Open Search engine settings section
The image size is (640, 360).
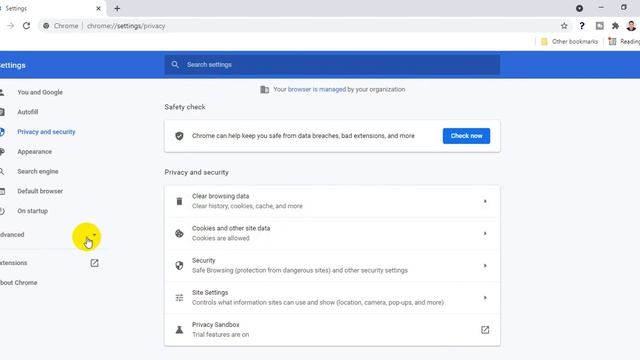(x=38, y=171)
